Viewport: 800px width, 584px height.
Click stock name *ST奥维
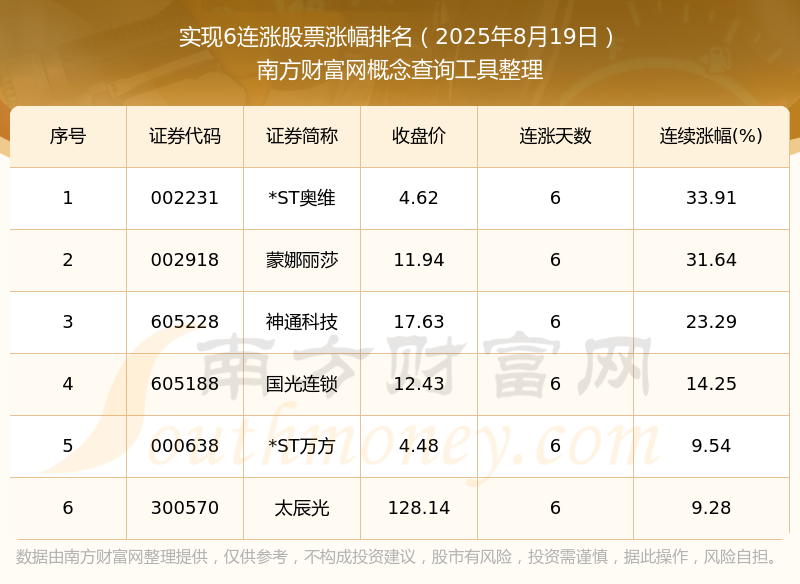tap(302, 198)
